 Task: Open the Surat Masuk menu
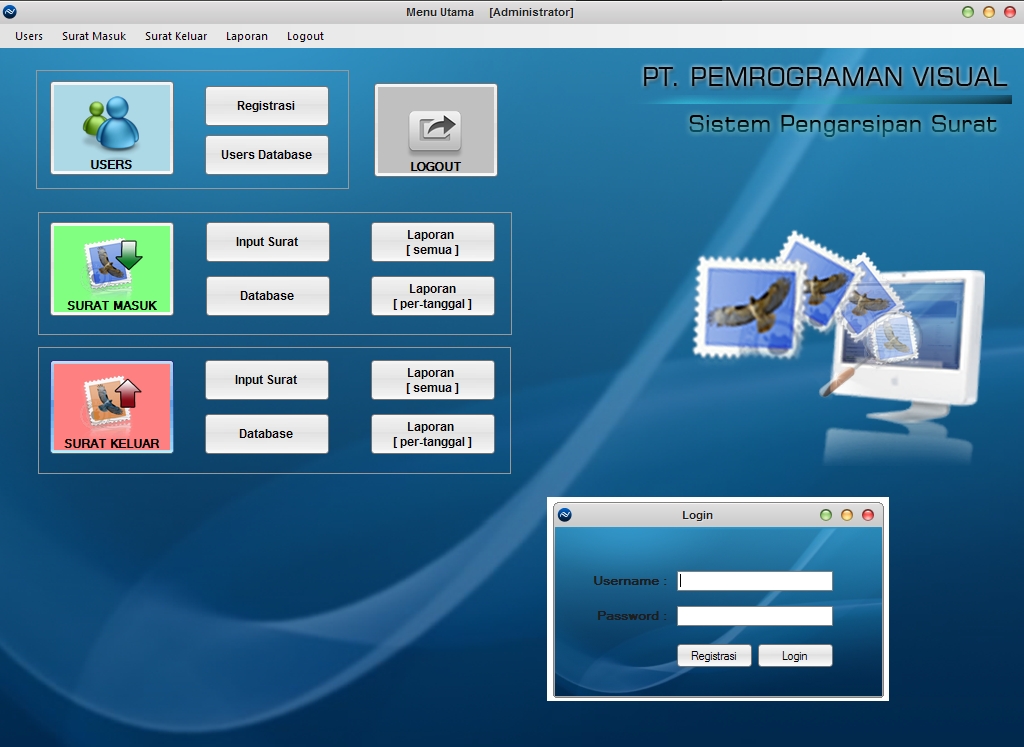click(x=94, y=36)
